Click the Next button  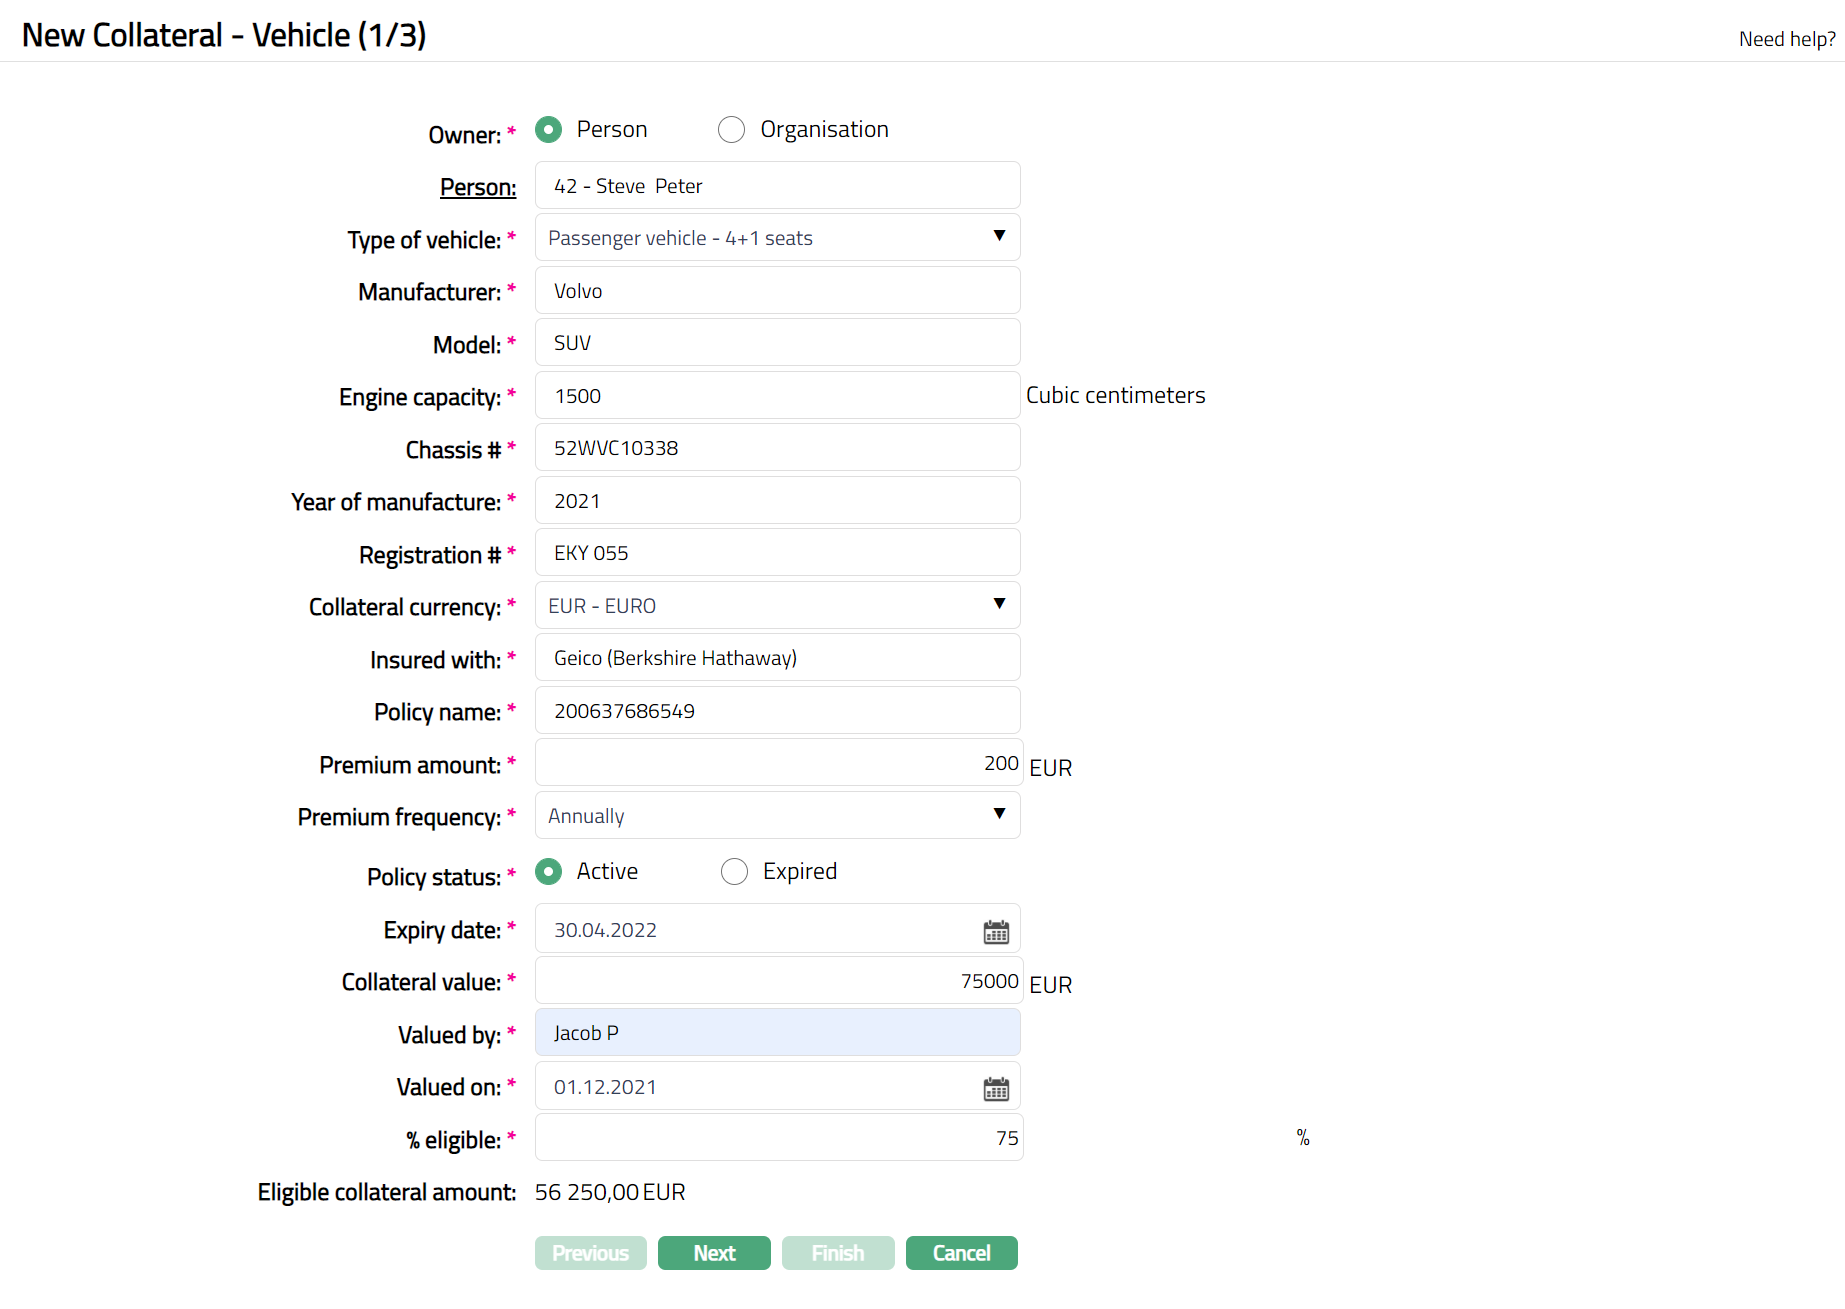tap(714, 1253)
